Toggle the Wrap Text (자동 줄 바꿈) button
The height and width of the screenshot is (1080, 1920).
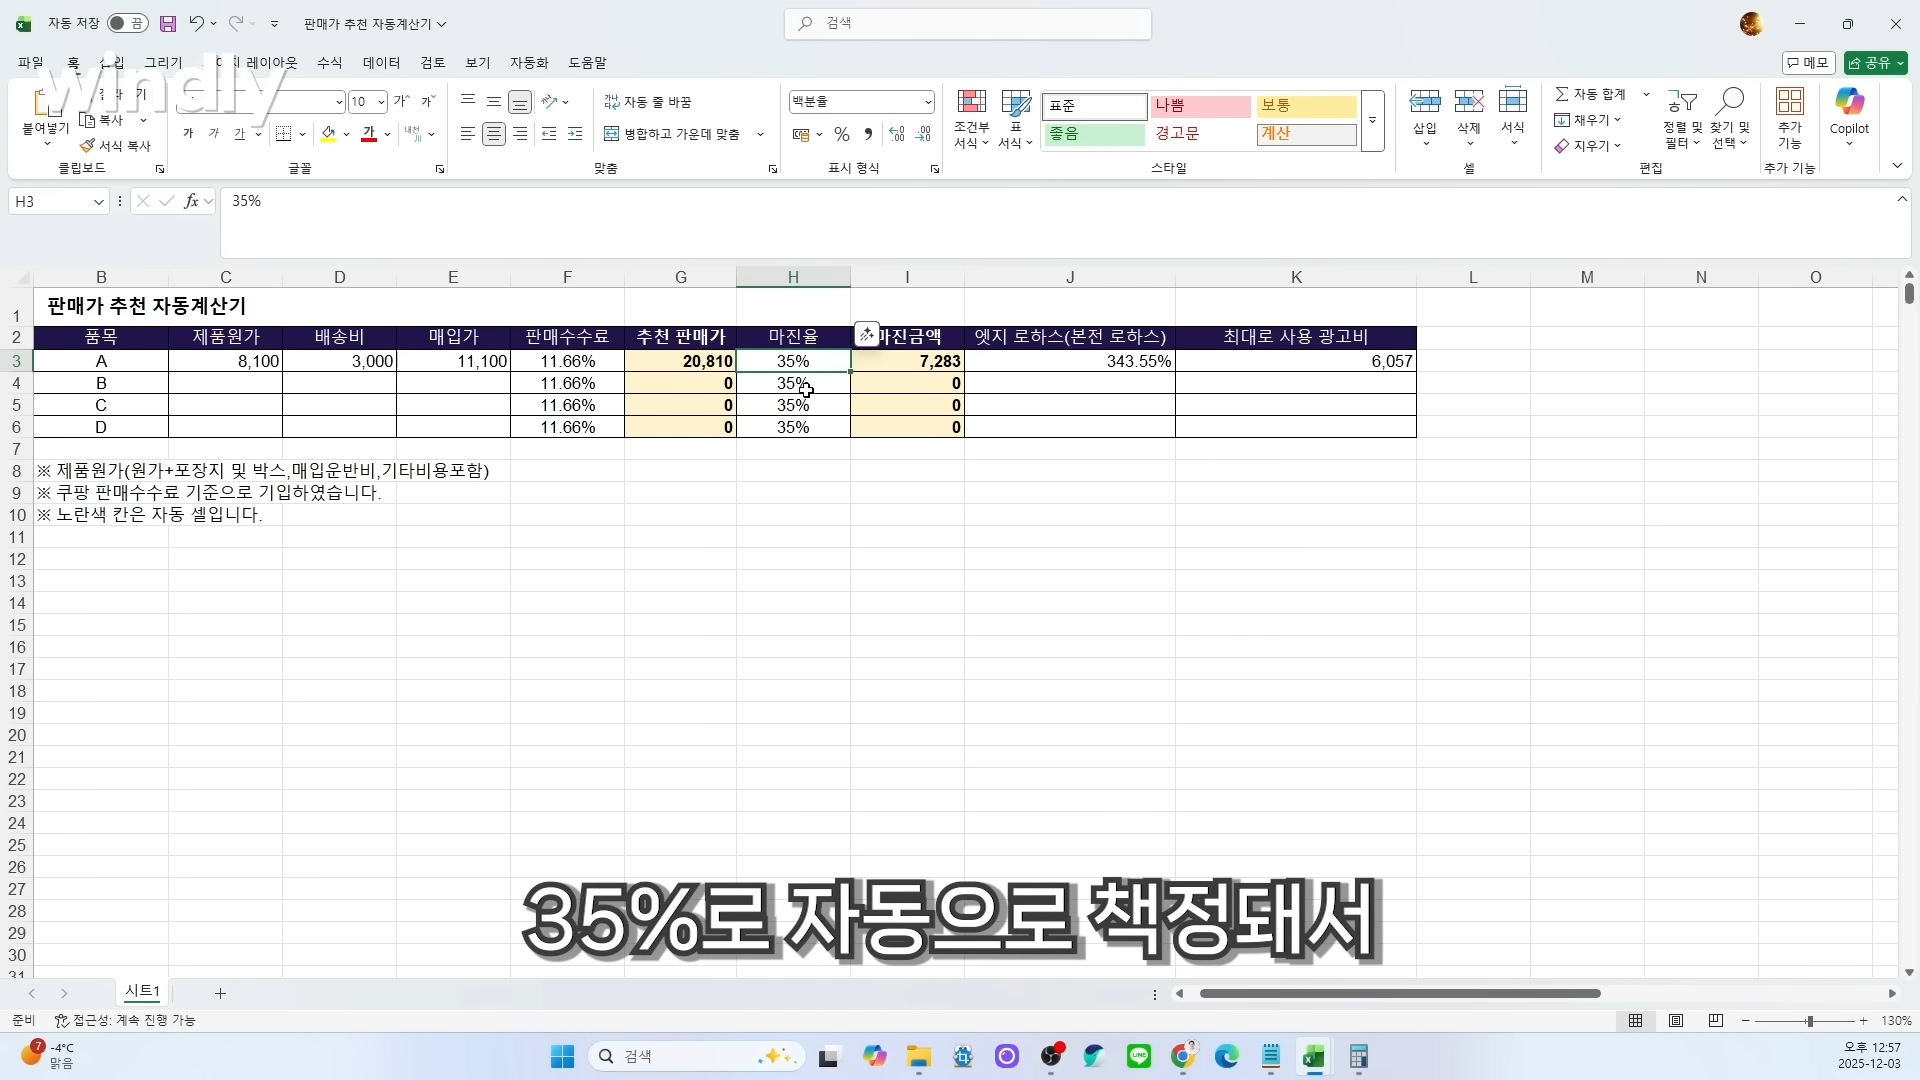tap(648, 102)
